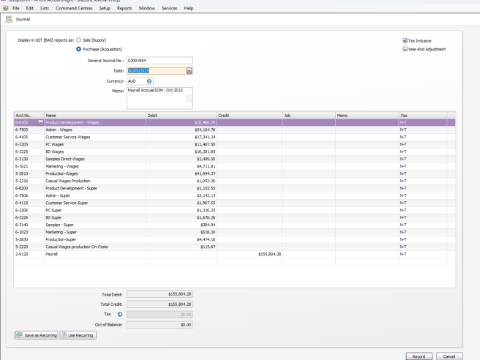The image size is (480, 360).
Task: Click the Tax details arrow icon
Action: [120, 314]
